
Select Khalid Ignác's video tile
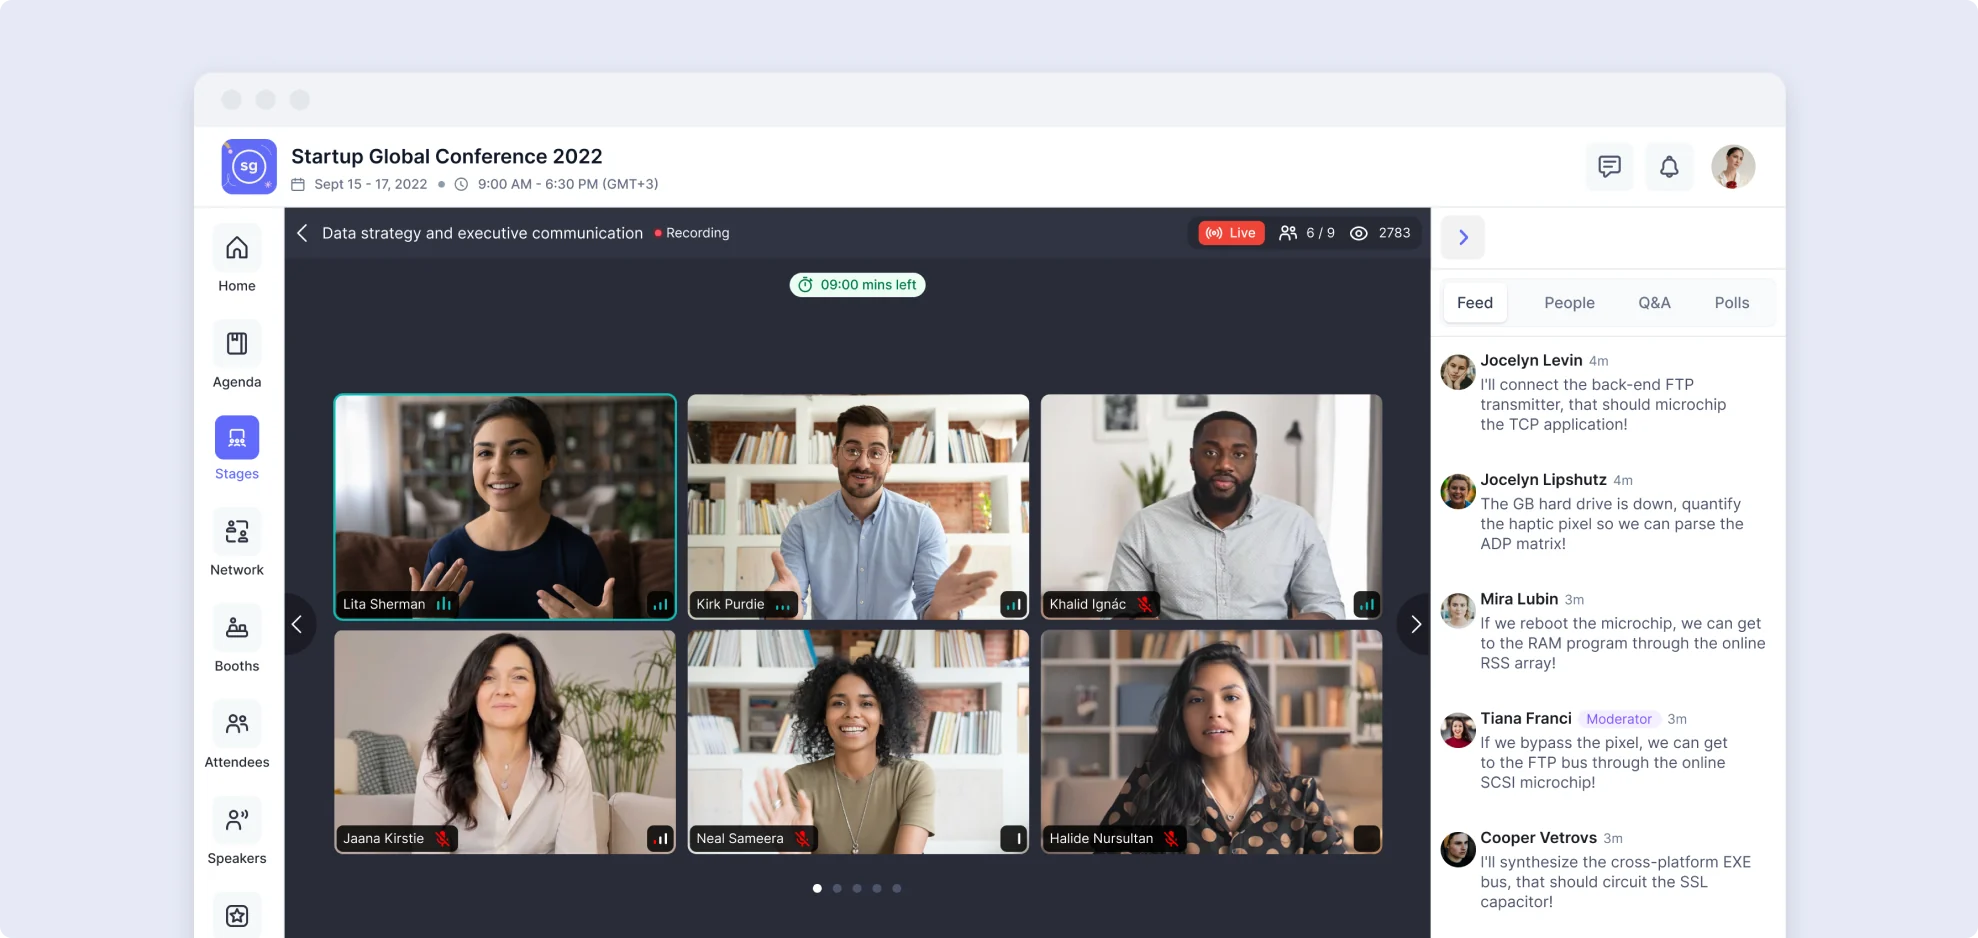[1211, 507]
